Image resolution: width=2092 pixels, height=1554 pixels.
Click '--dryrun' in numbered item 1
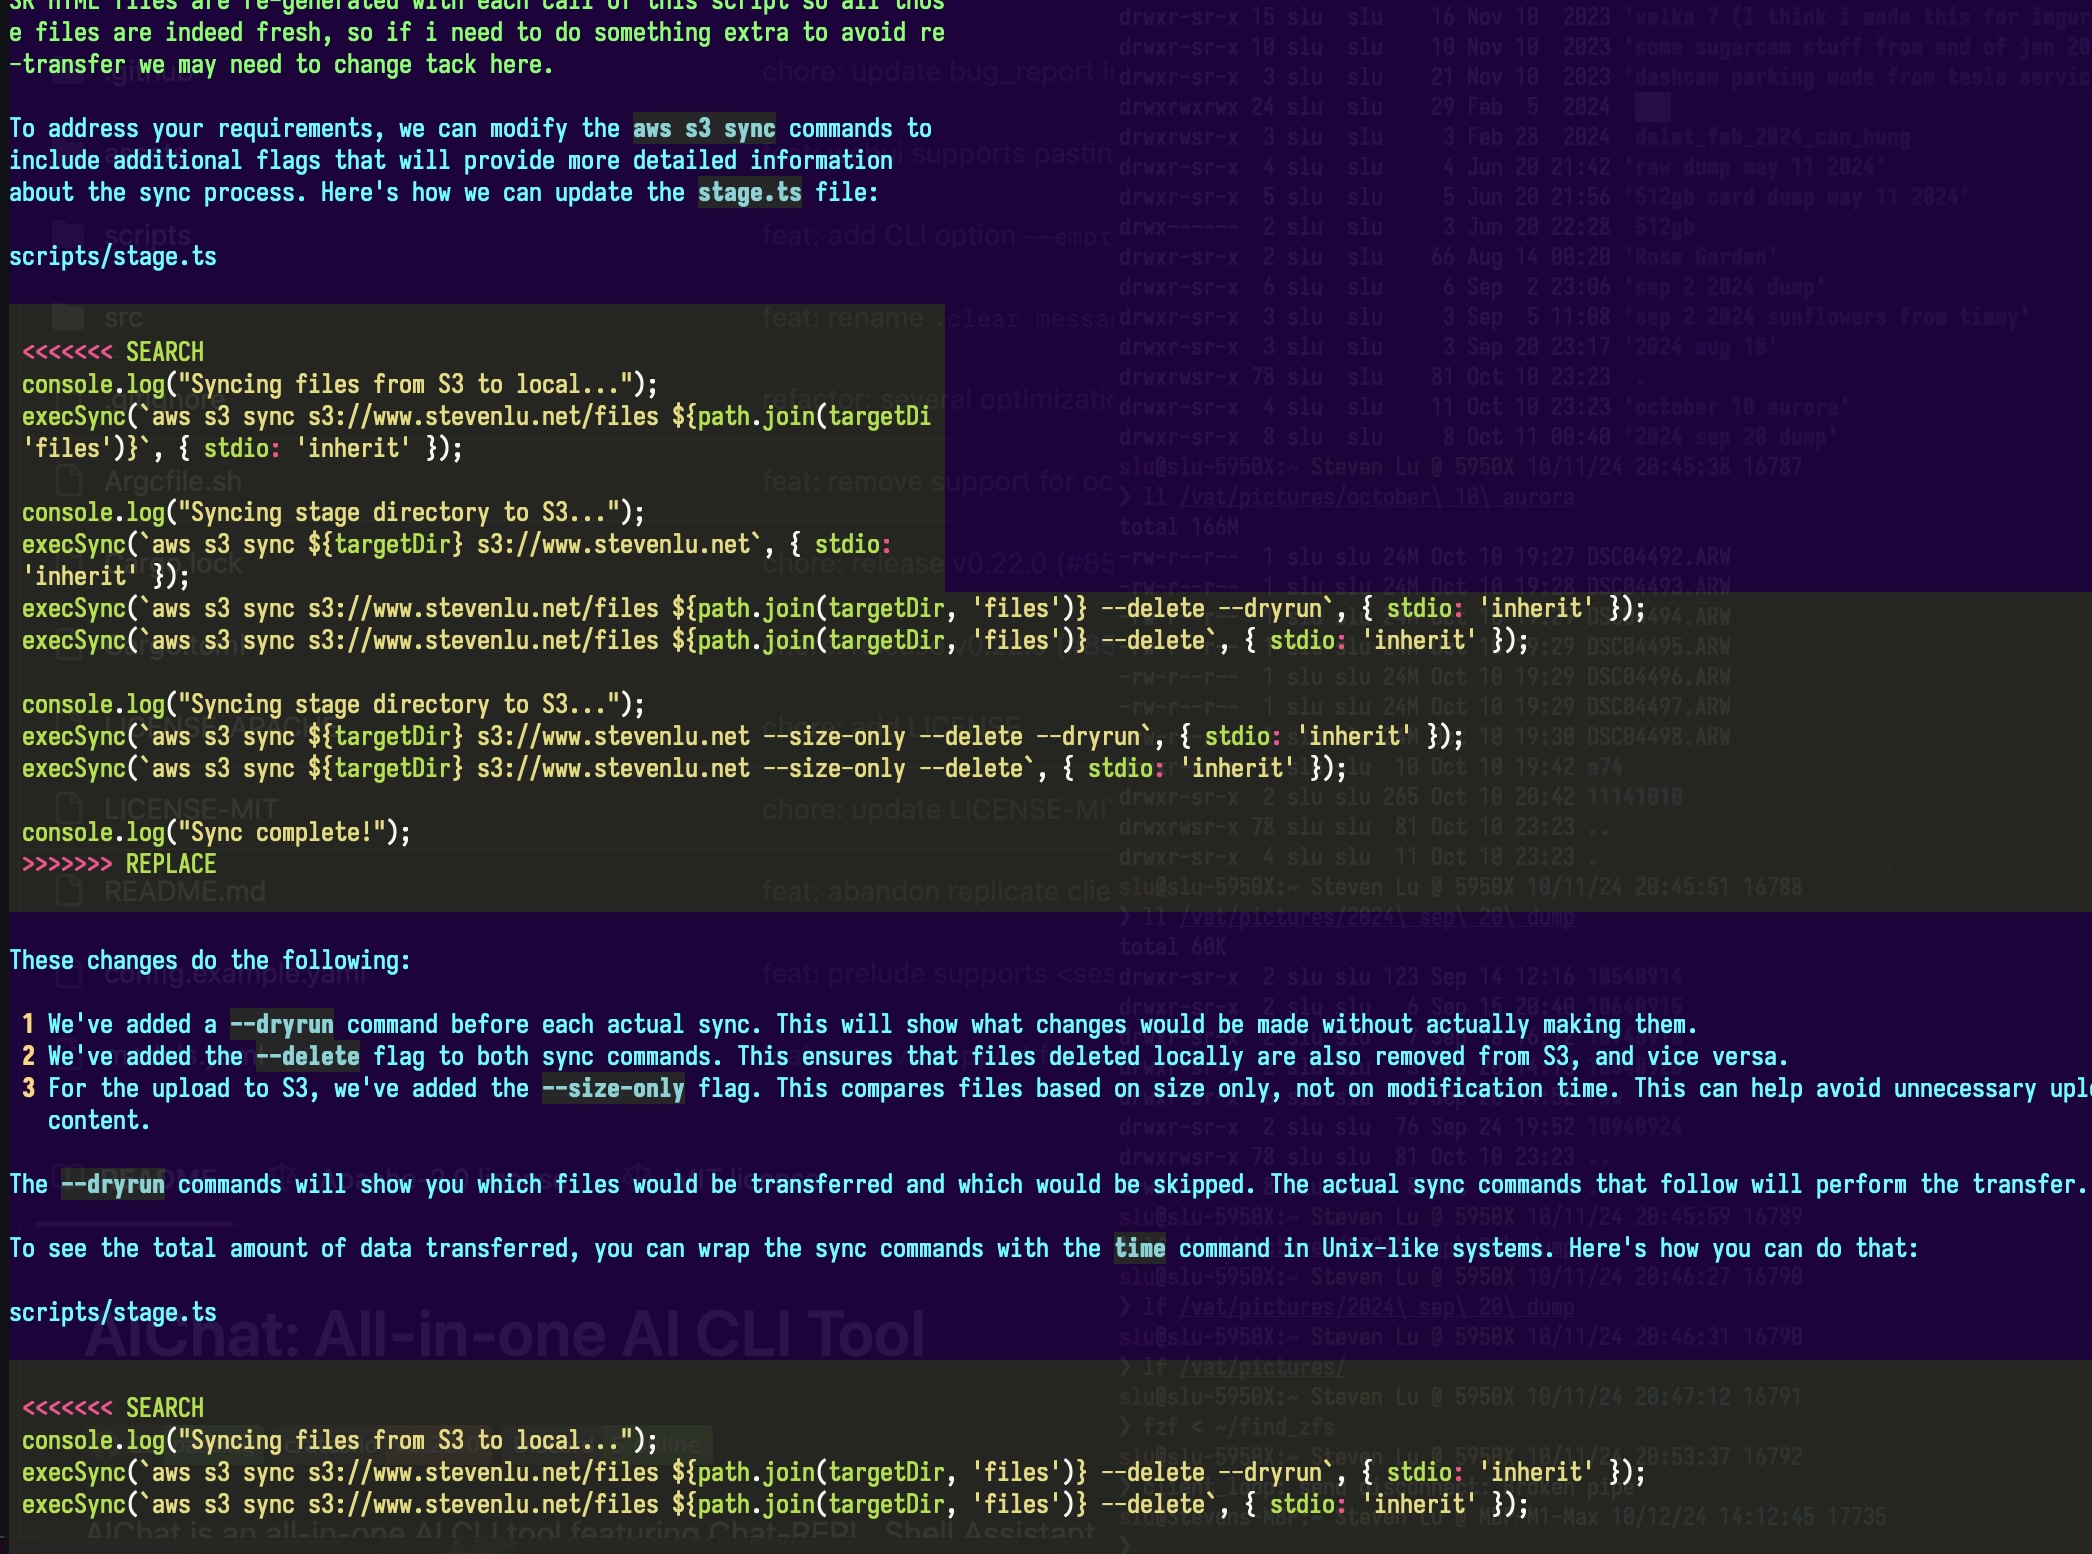coord(282,1025)
